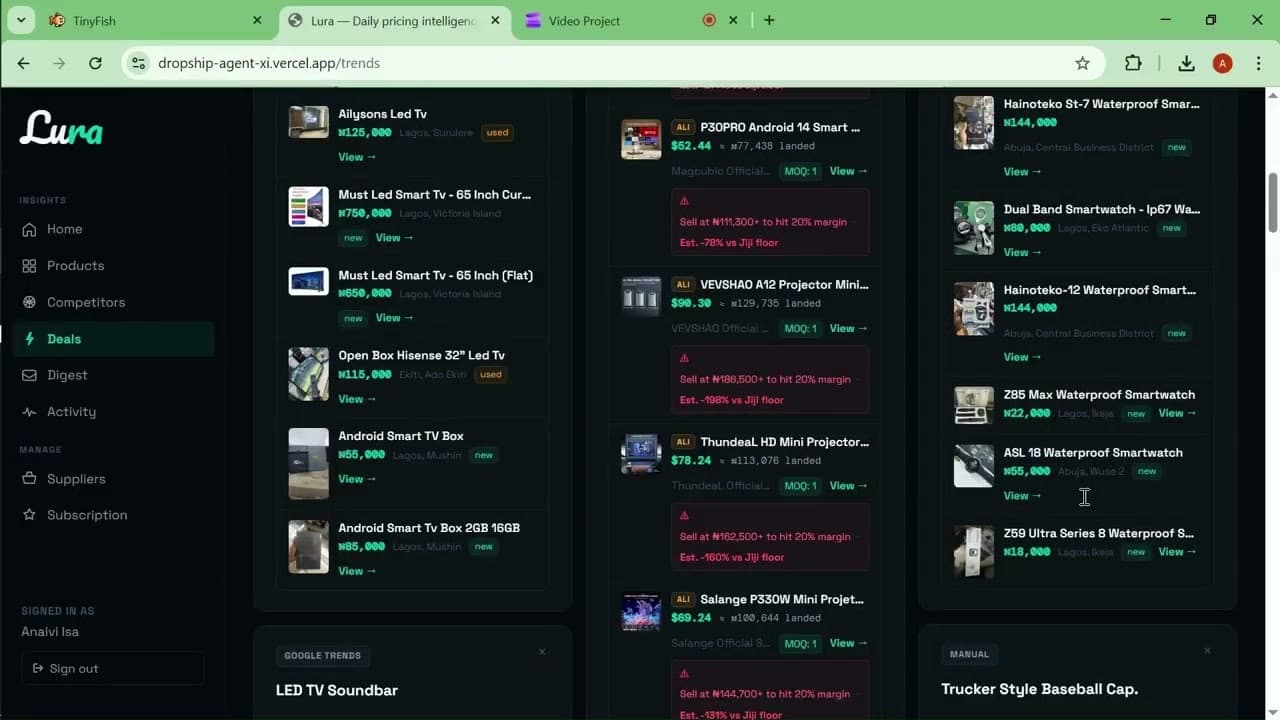Sign out of the Anaivi Isa account
This screenshot has height=720, width=1280.
click(x=113, y=668)
